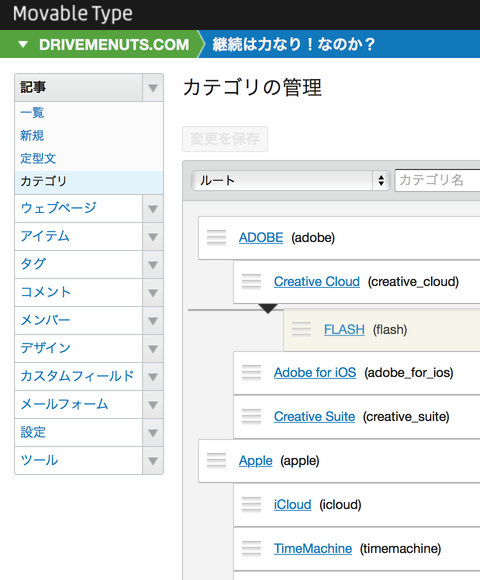Viewport: 480px width, 580px height.
Task: Collapse the 記事 menu arrow
Action: (x=153, y=88)
